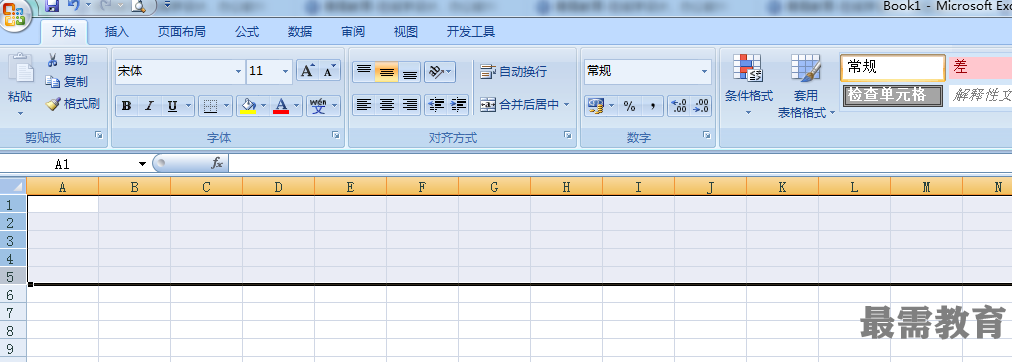
Task: Expand the 字体 font dialog launcher
Action: point(336,135)
